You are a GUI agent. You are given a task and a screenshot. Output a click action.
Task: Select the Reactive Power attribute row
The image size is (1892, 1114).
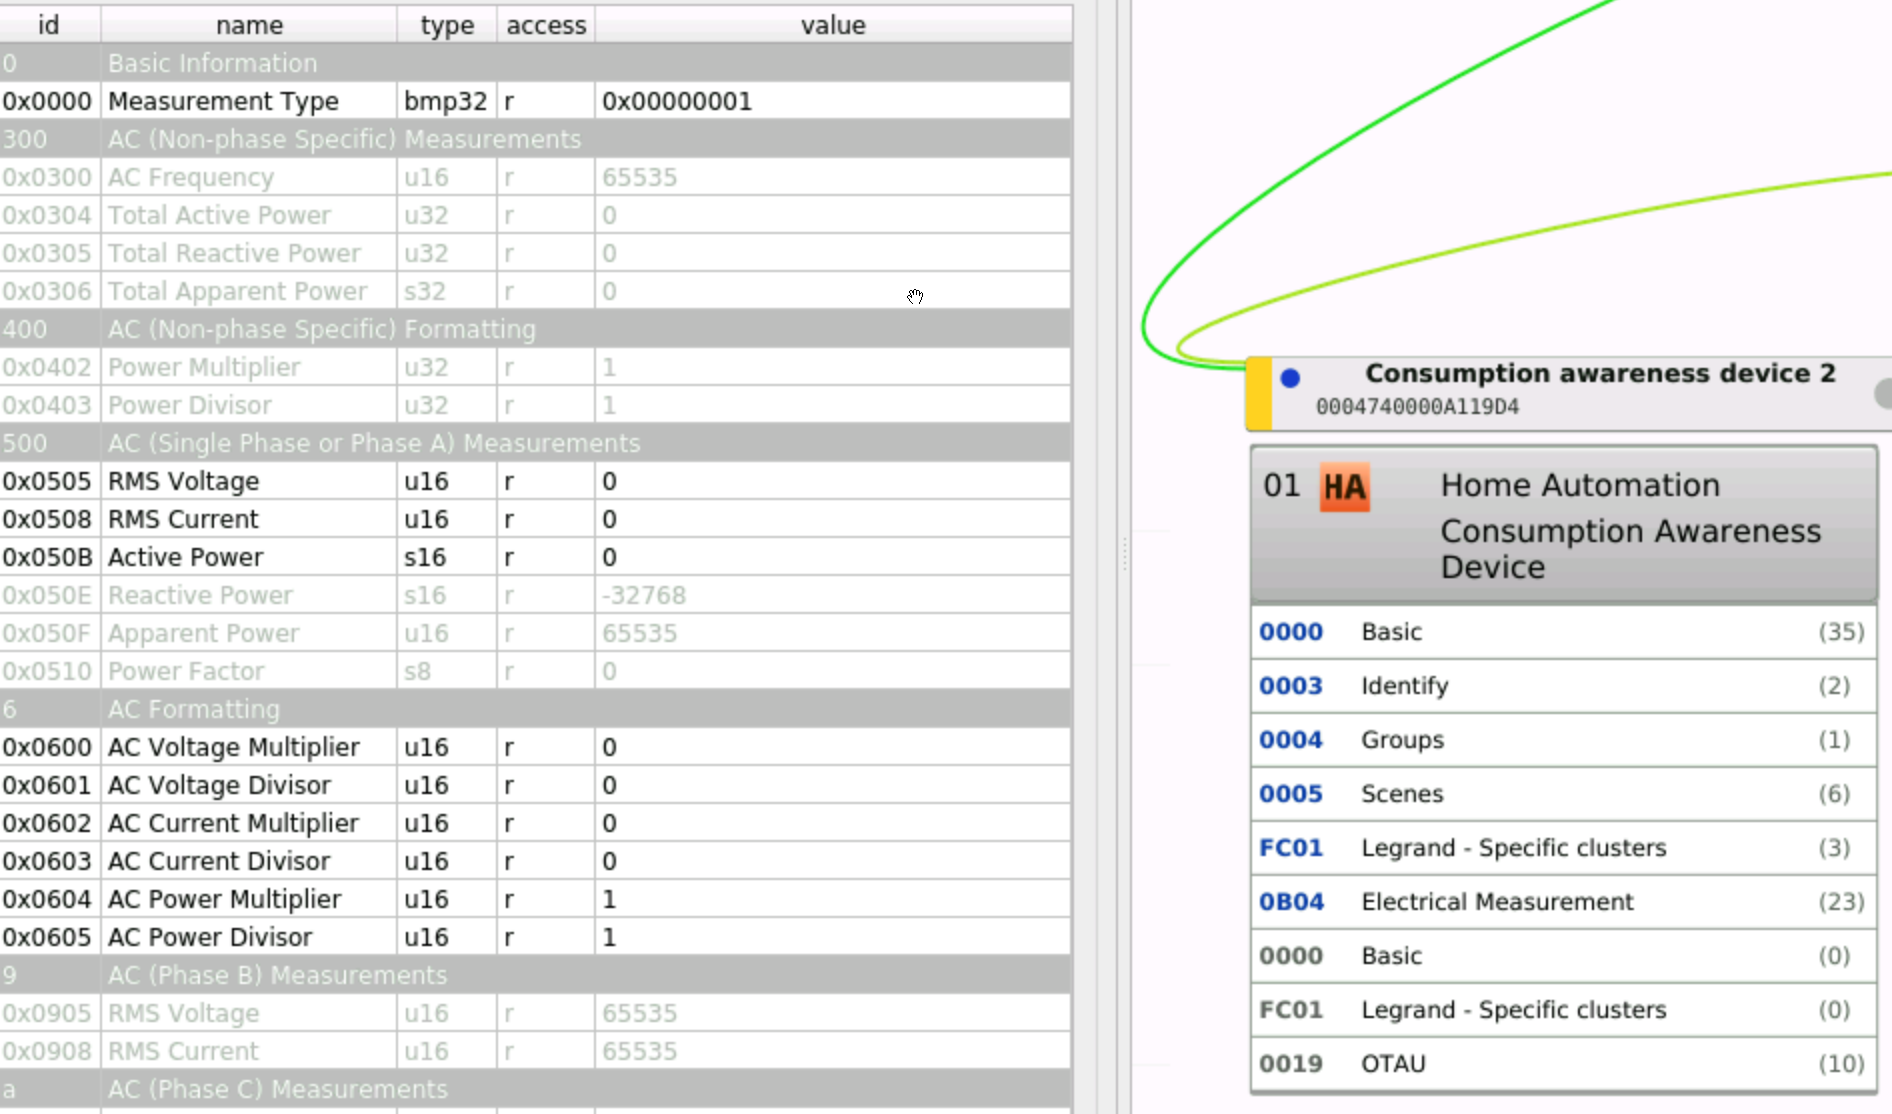pos(536,595)
